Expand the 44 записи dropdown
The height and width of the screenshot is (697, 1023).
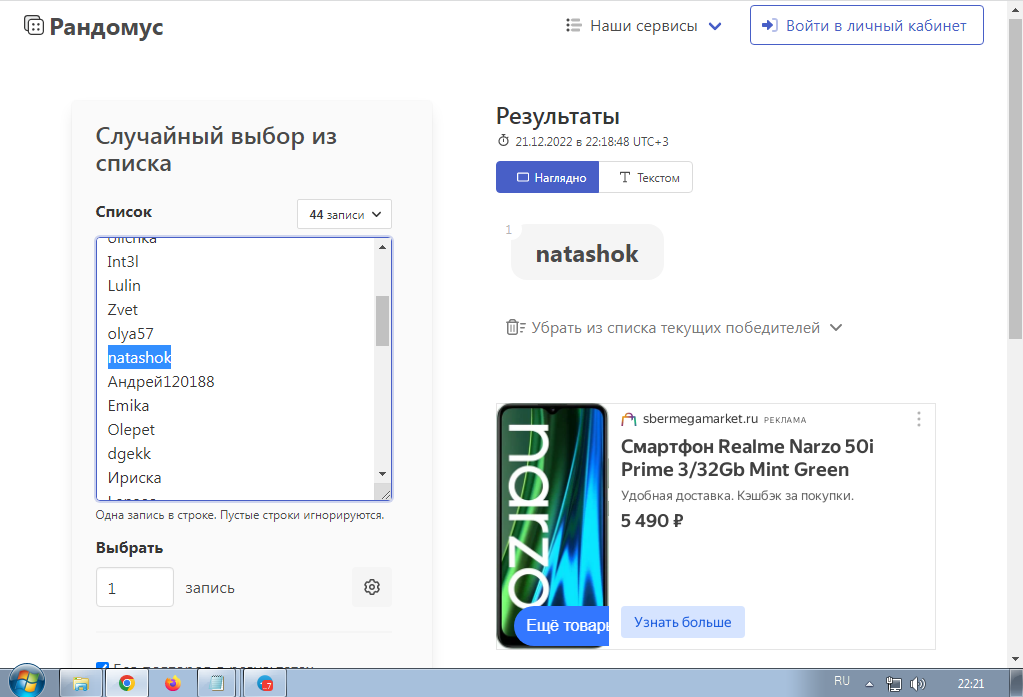pos(344,214)
